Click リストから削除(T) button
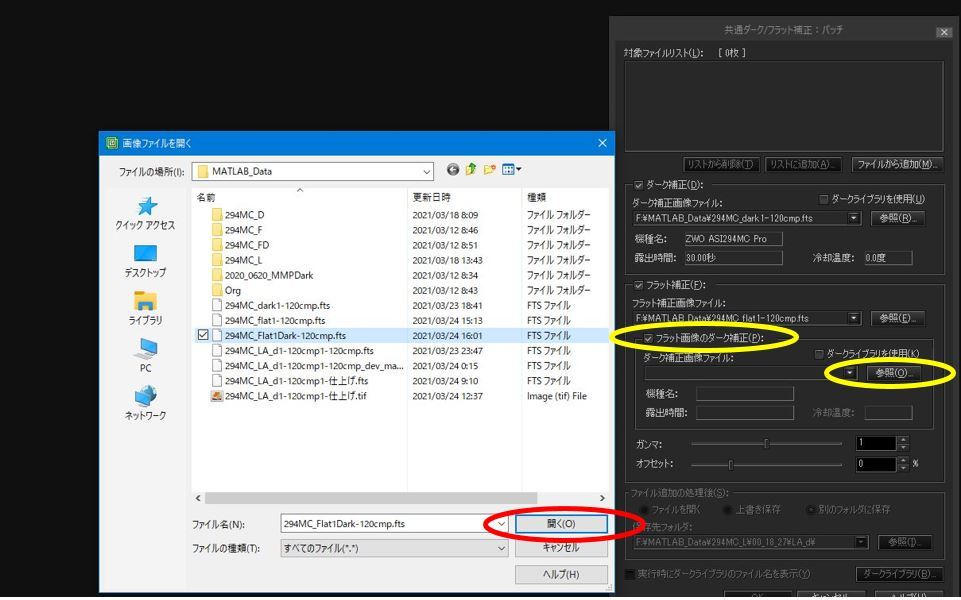 722,164
